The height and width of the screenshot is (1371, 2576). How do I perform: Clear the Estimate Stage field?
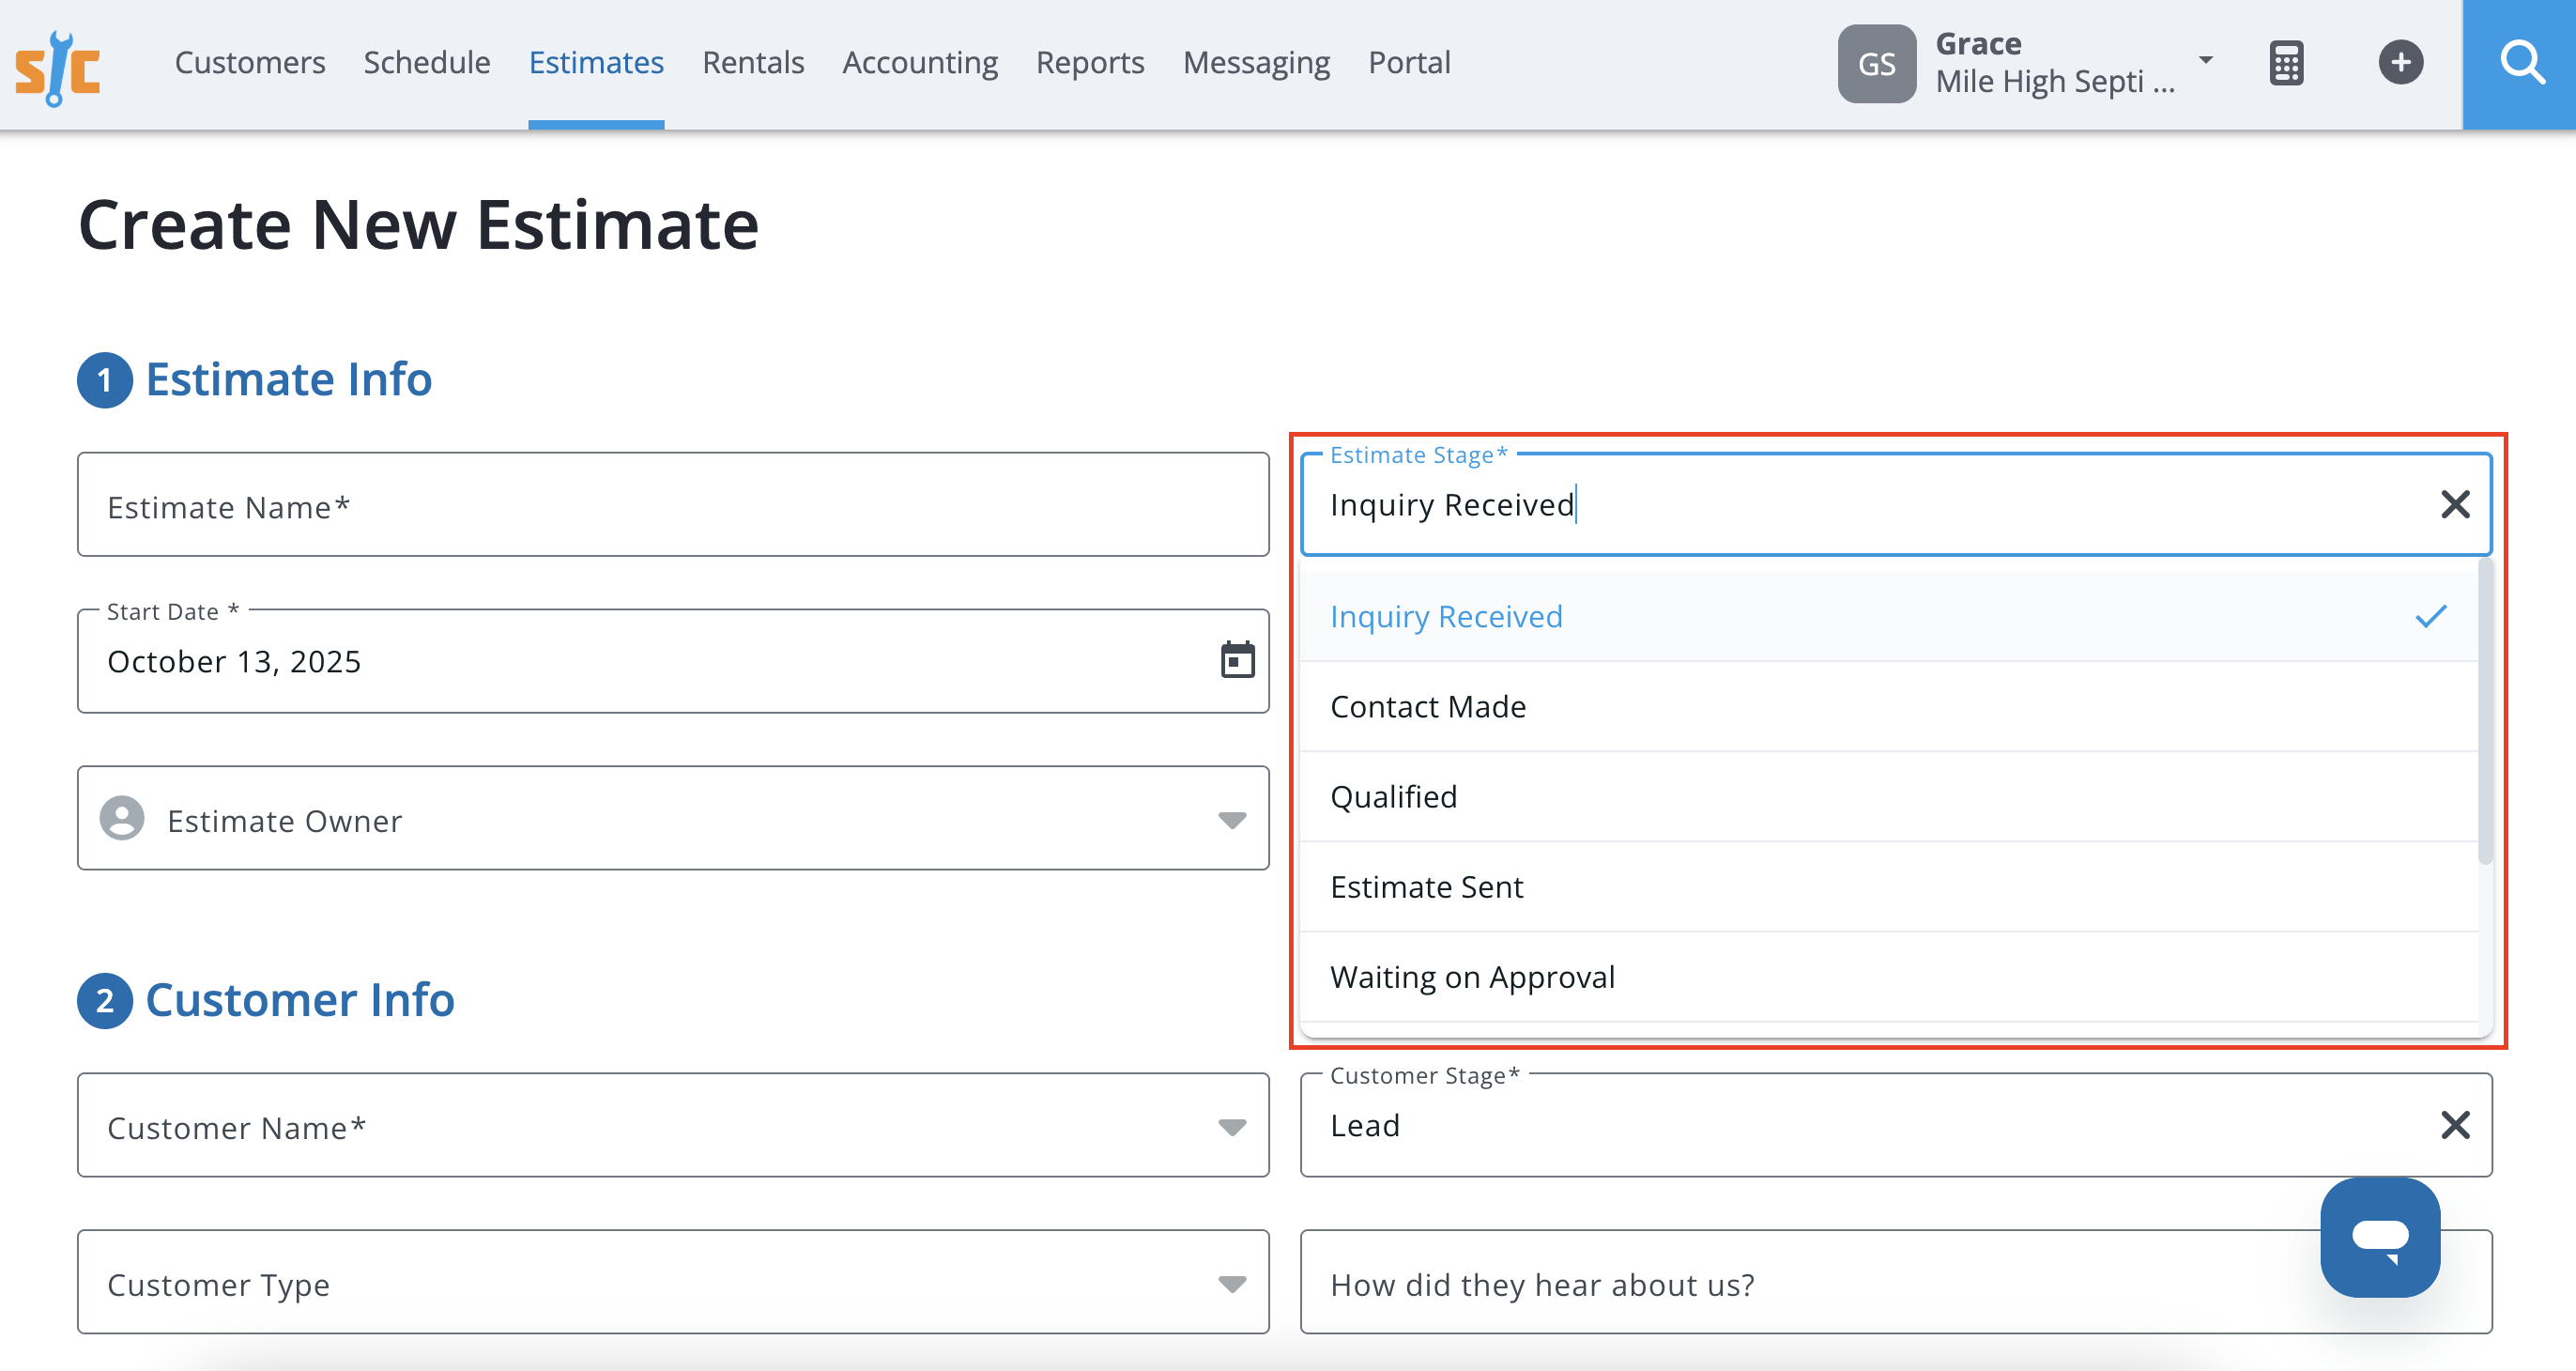click(2455, 504)
